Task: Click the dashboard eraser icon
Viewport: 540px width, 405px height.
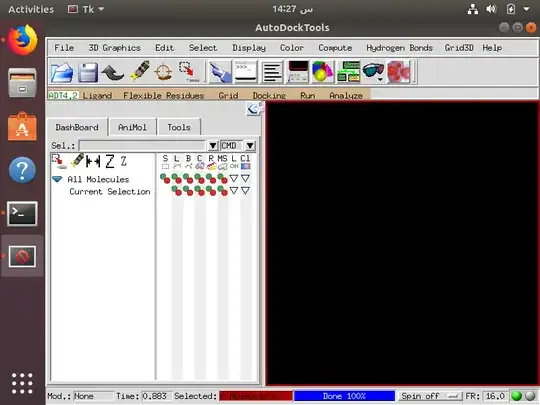Action: (77, 160)
